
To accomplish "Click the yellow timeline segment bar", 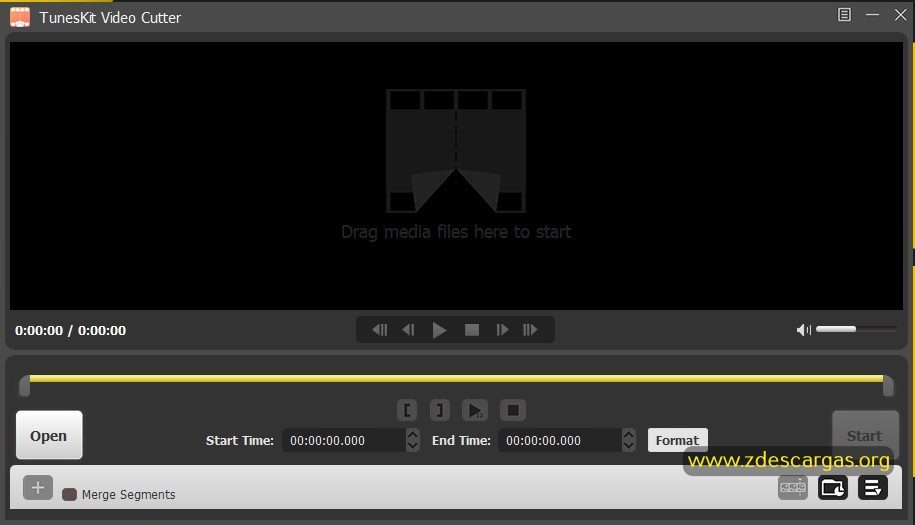I will (x=456, y=379).
